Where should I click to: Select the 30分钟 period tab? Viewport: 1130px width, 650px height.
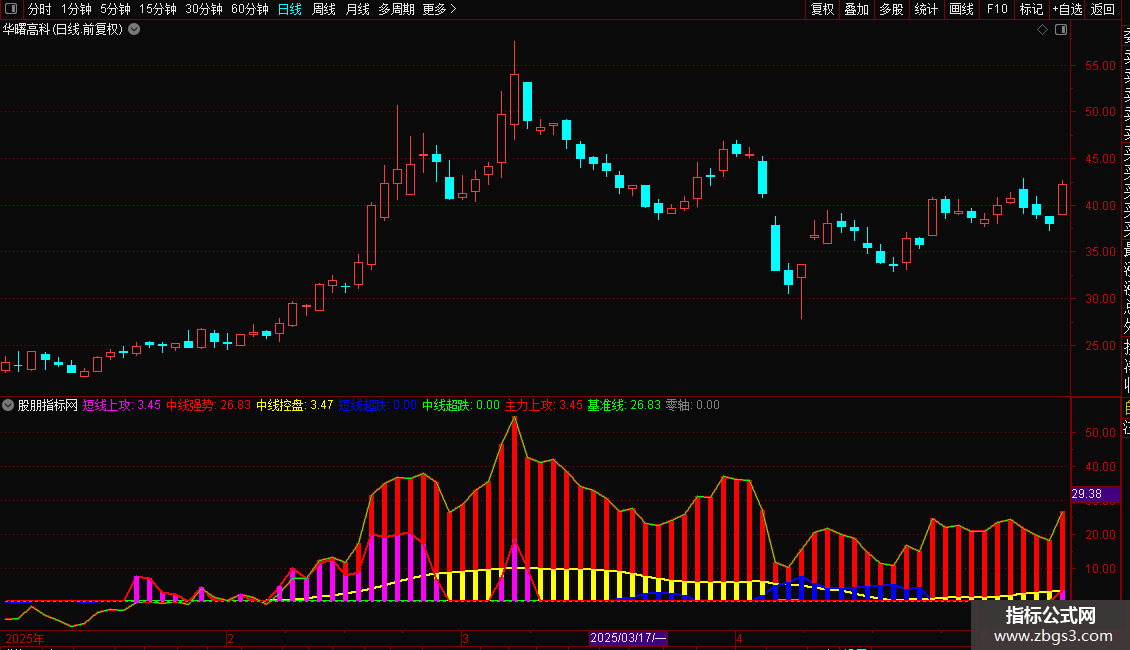pyautogui.click(x=203, y=9)
